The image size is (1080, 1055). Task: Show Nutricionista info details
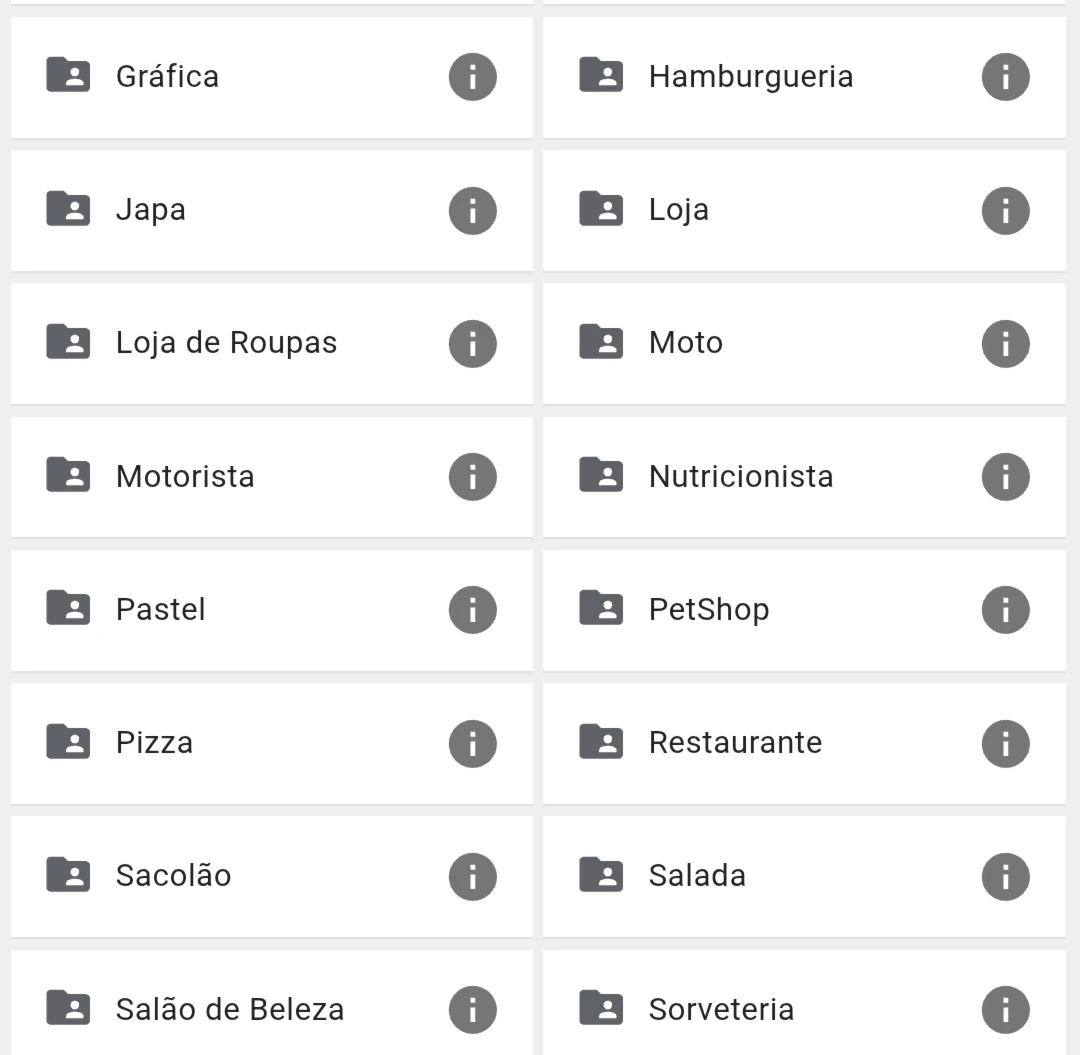point(1006,477)
